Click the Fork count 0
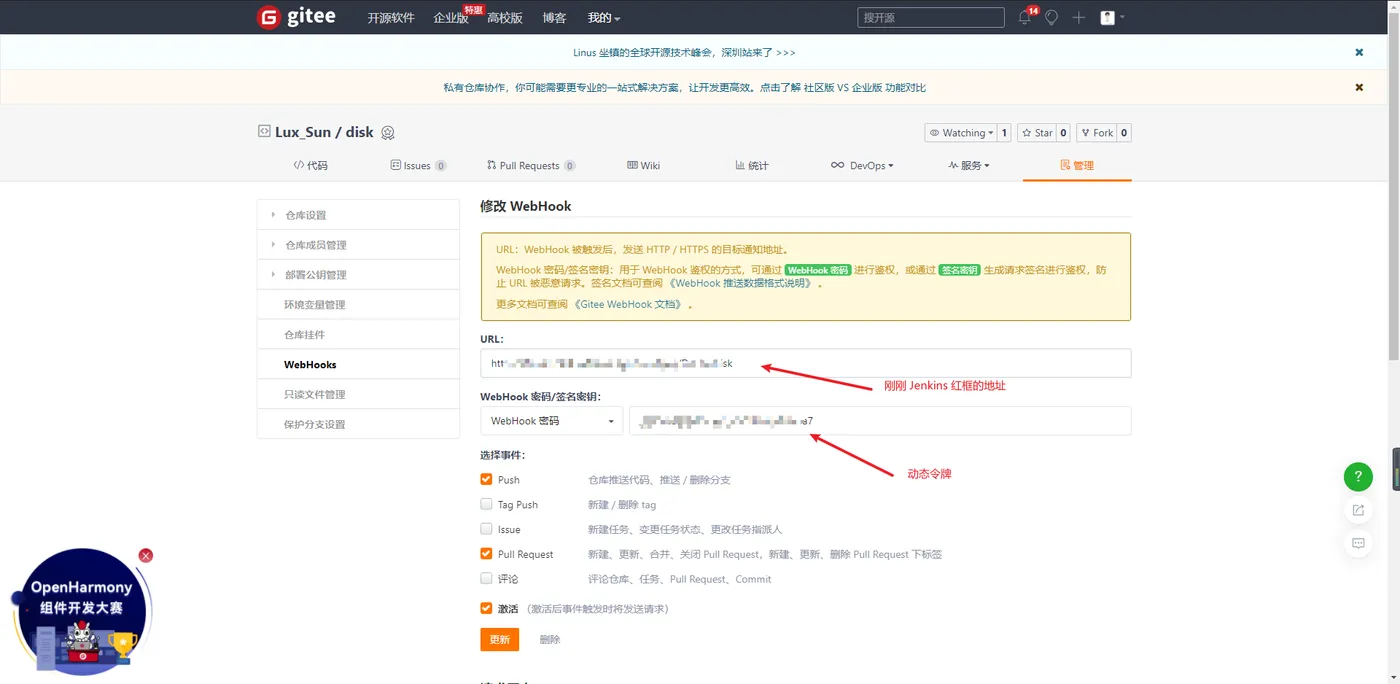Screen dimensions: 1400x684 point(1124,133)
